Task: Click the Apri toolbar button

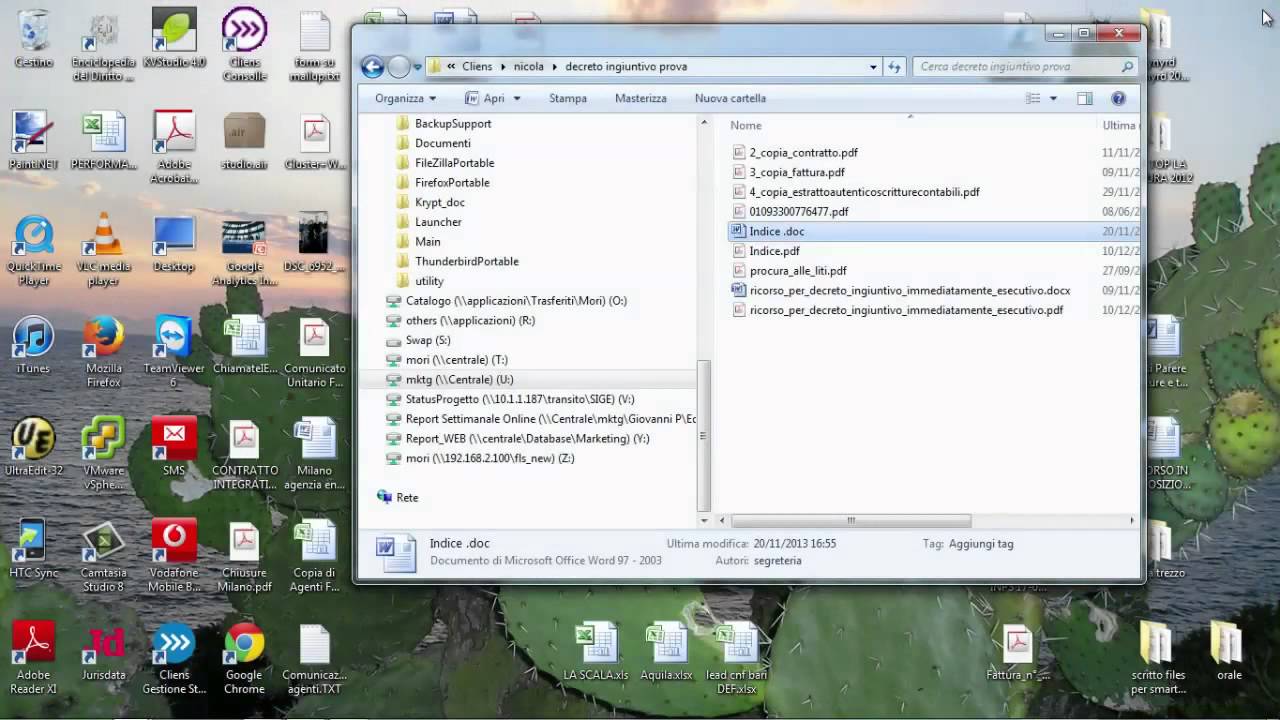Action: (486, 98)
